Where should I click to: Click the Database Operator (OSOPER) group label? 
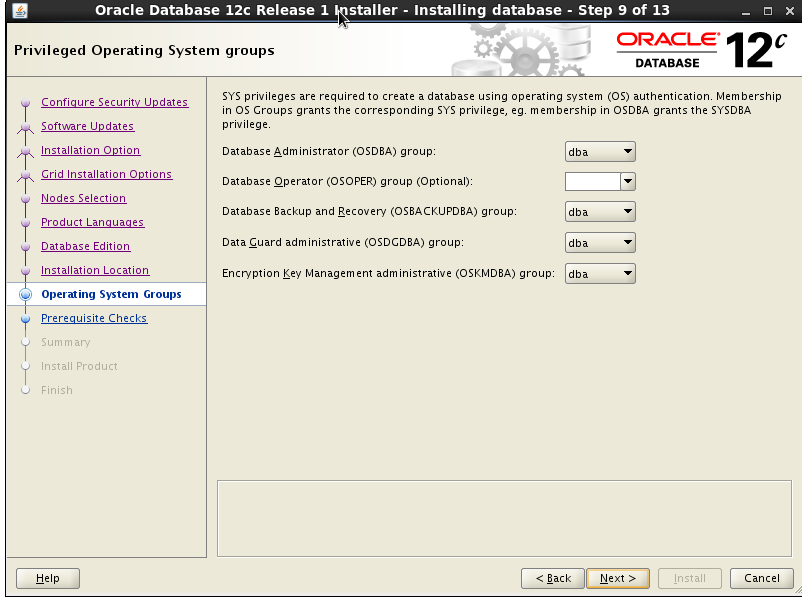coord(347,182)
